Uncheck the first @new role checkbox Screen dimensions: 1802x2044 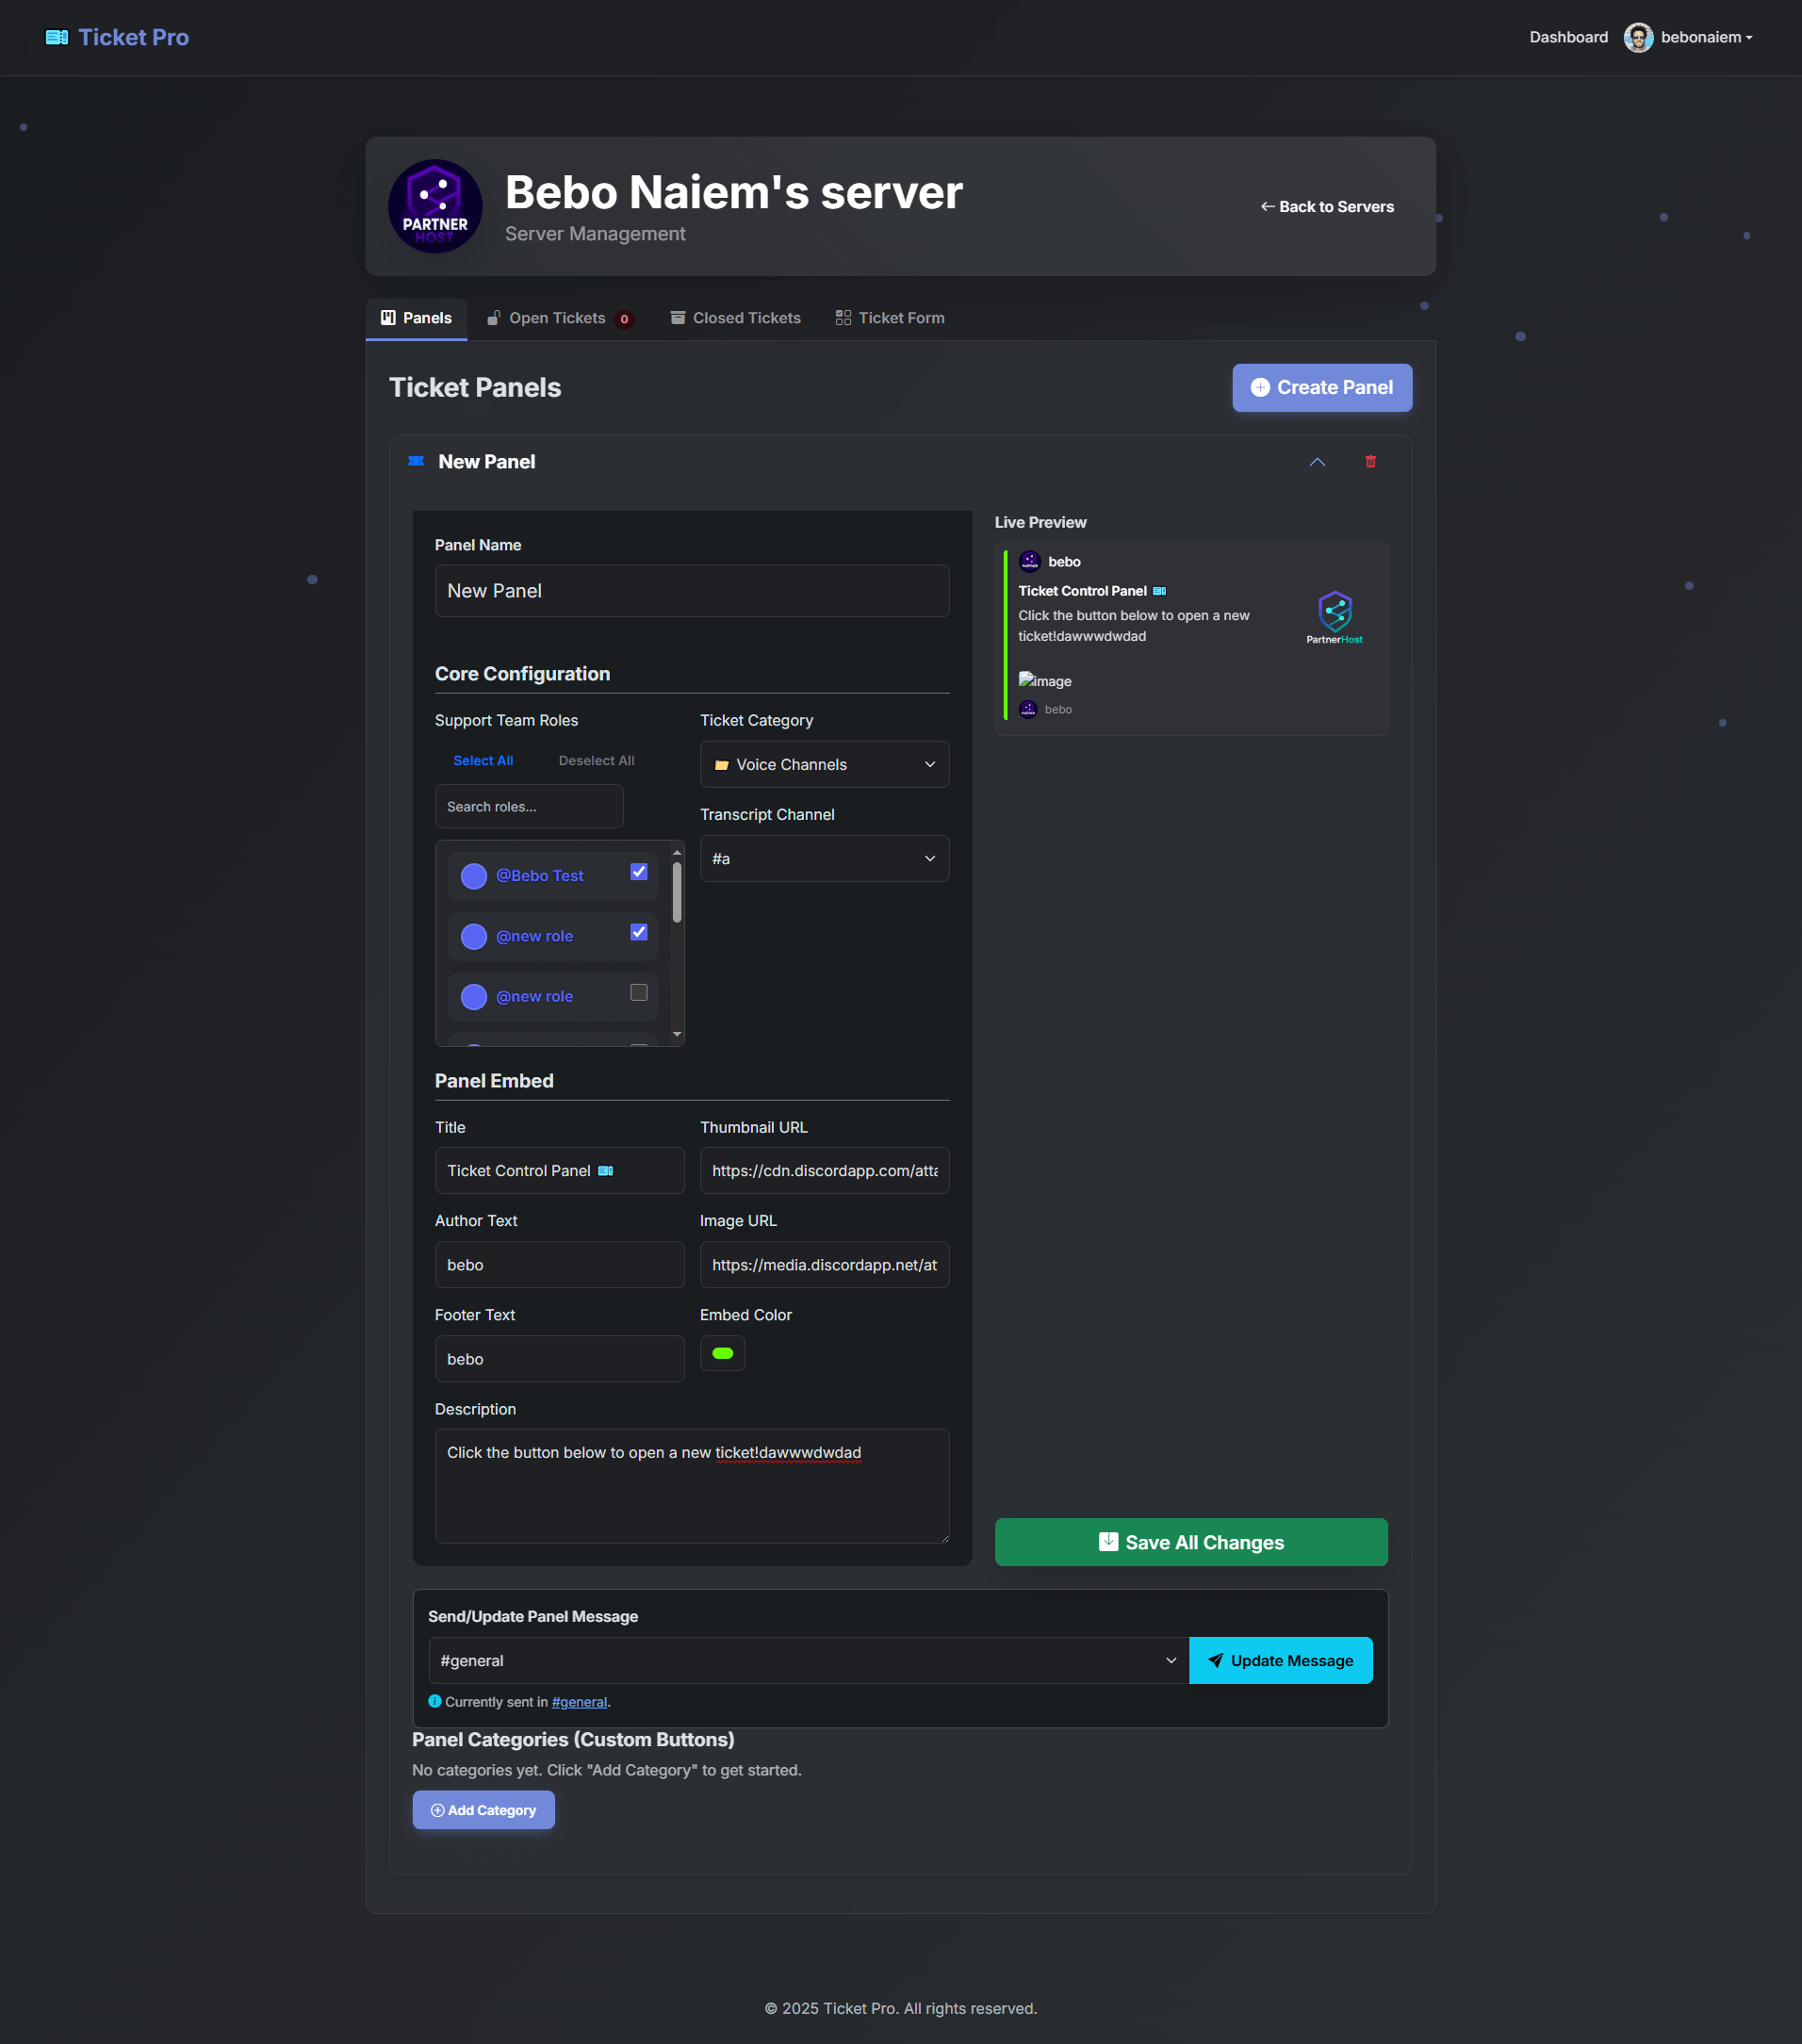[638, 932]
